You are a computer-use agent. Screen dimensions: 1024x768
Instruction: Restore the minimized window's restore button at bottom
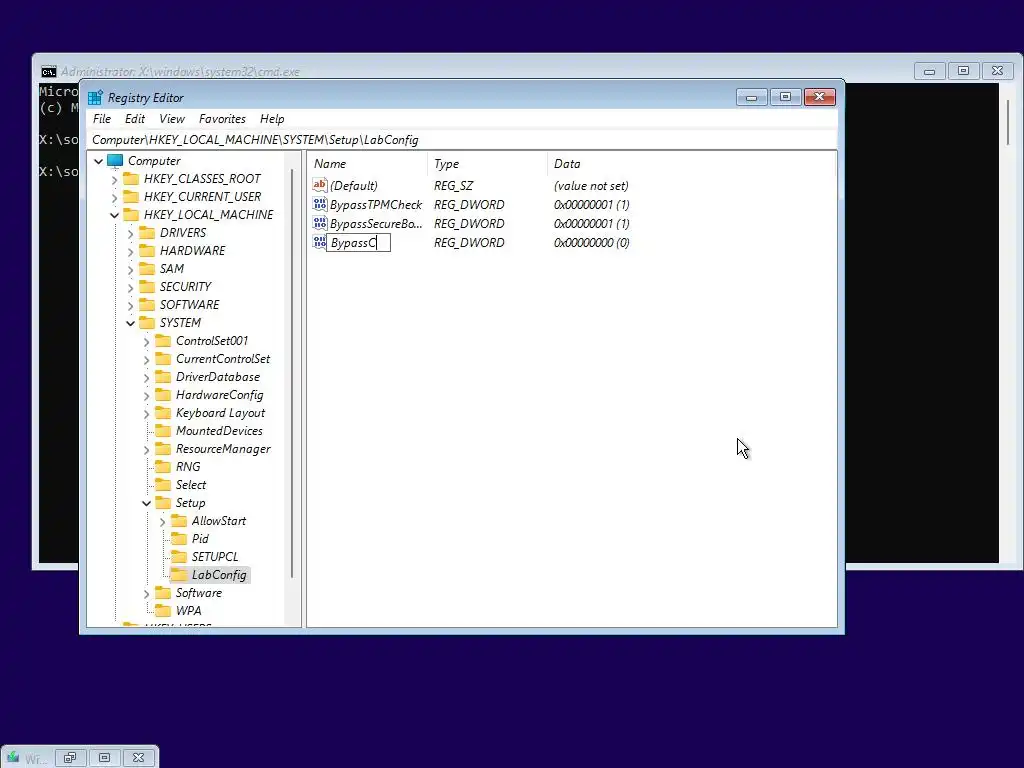click(x=70, y=758)
